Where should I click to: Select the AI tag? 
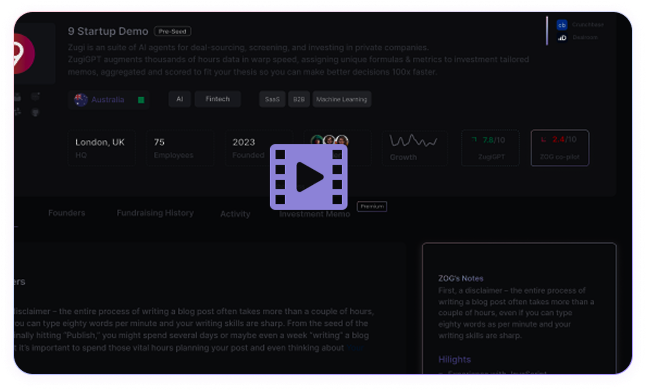click(x=180, y=99)
